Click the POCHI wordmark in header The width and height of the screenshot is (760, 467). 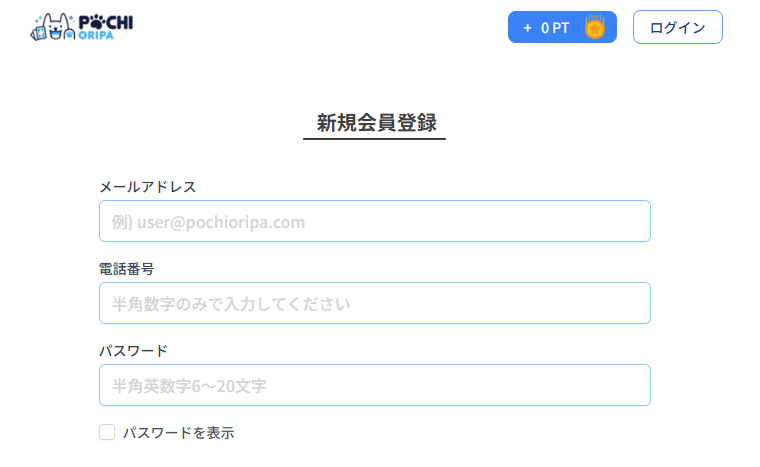click(x=106, y=22)
